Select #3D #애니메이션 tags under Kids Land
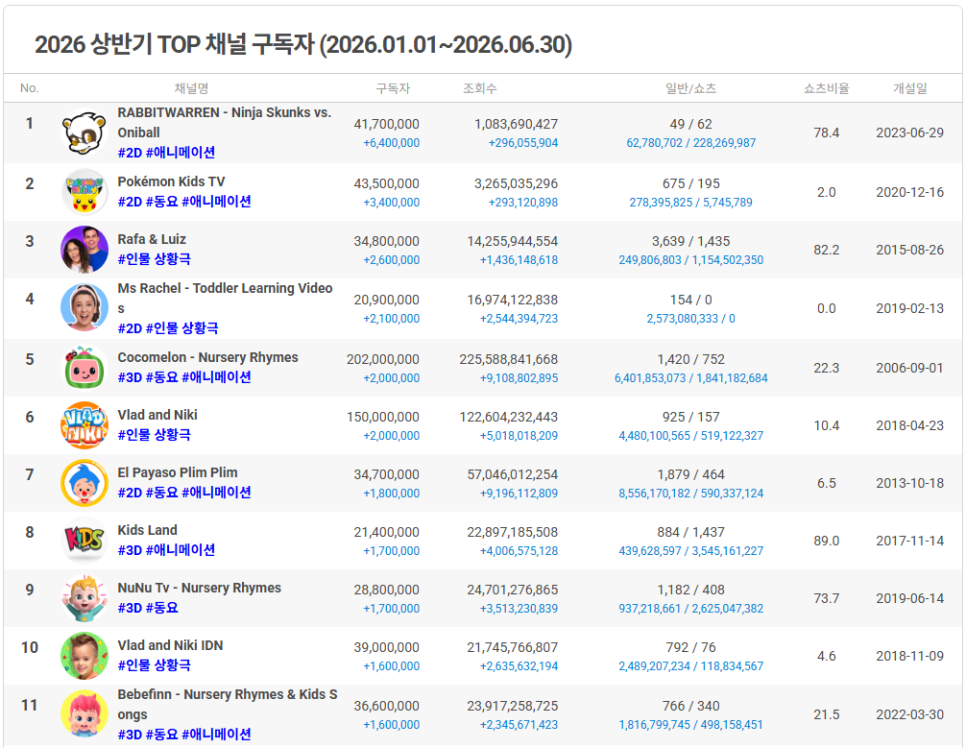Viewport: 966px width, 748px height. [x=166, y=550]
